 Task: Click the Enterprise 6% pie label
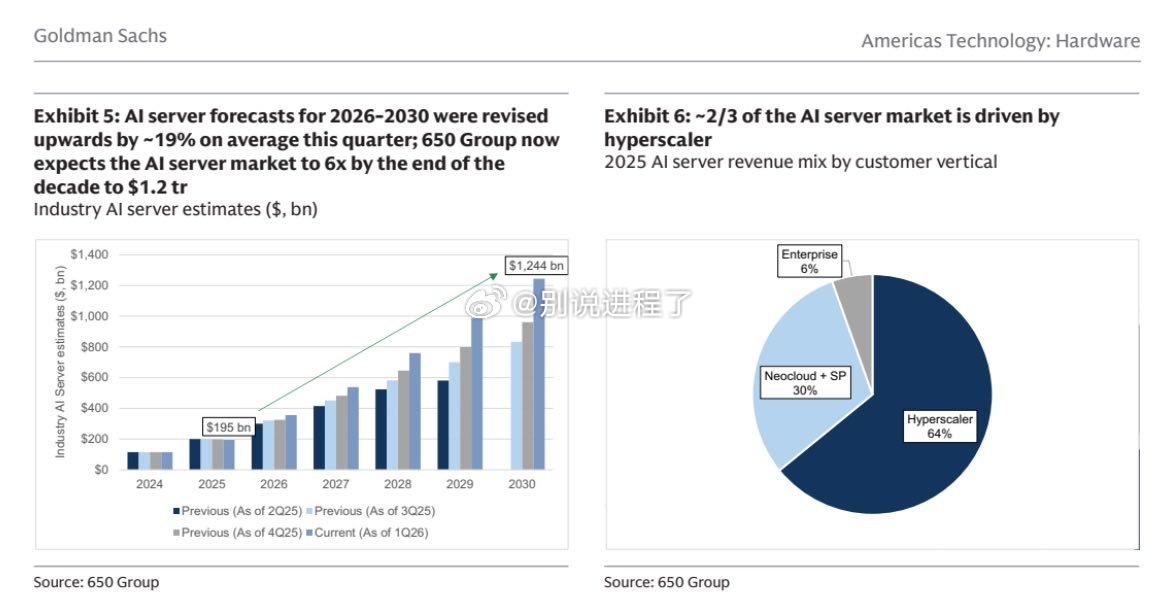[x=809, y=261]
